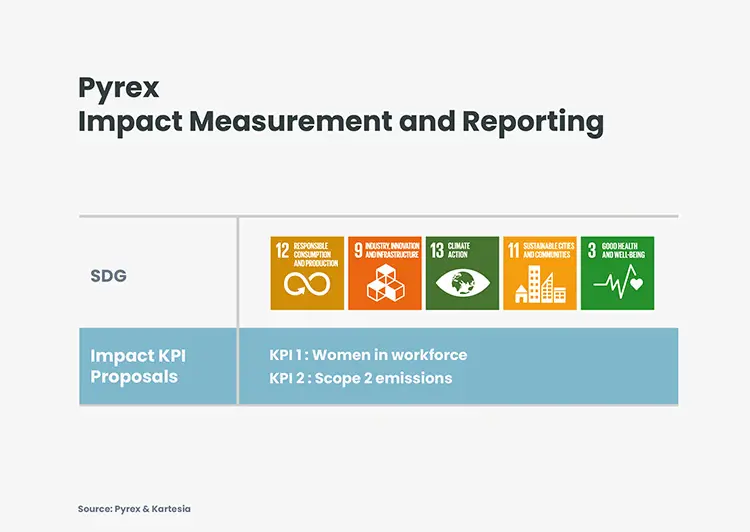
Task: Select the SDG 3 Good Health icon
Action: click(x=618, y=273)
